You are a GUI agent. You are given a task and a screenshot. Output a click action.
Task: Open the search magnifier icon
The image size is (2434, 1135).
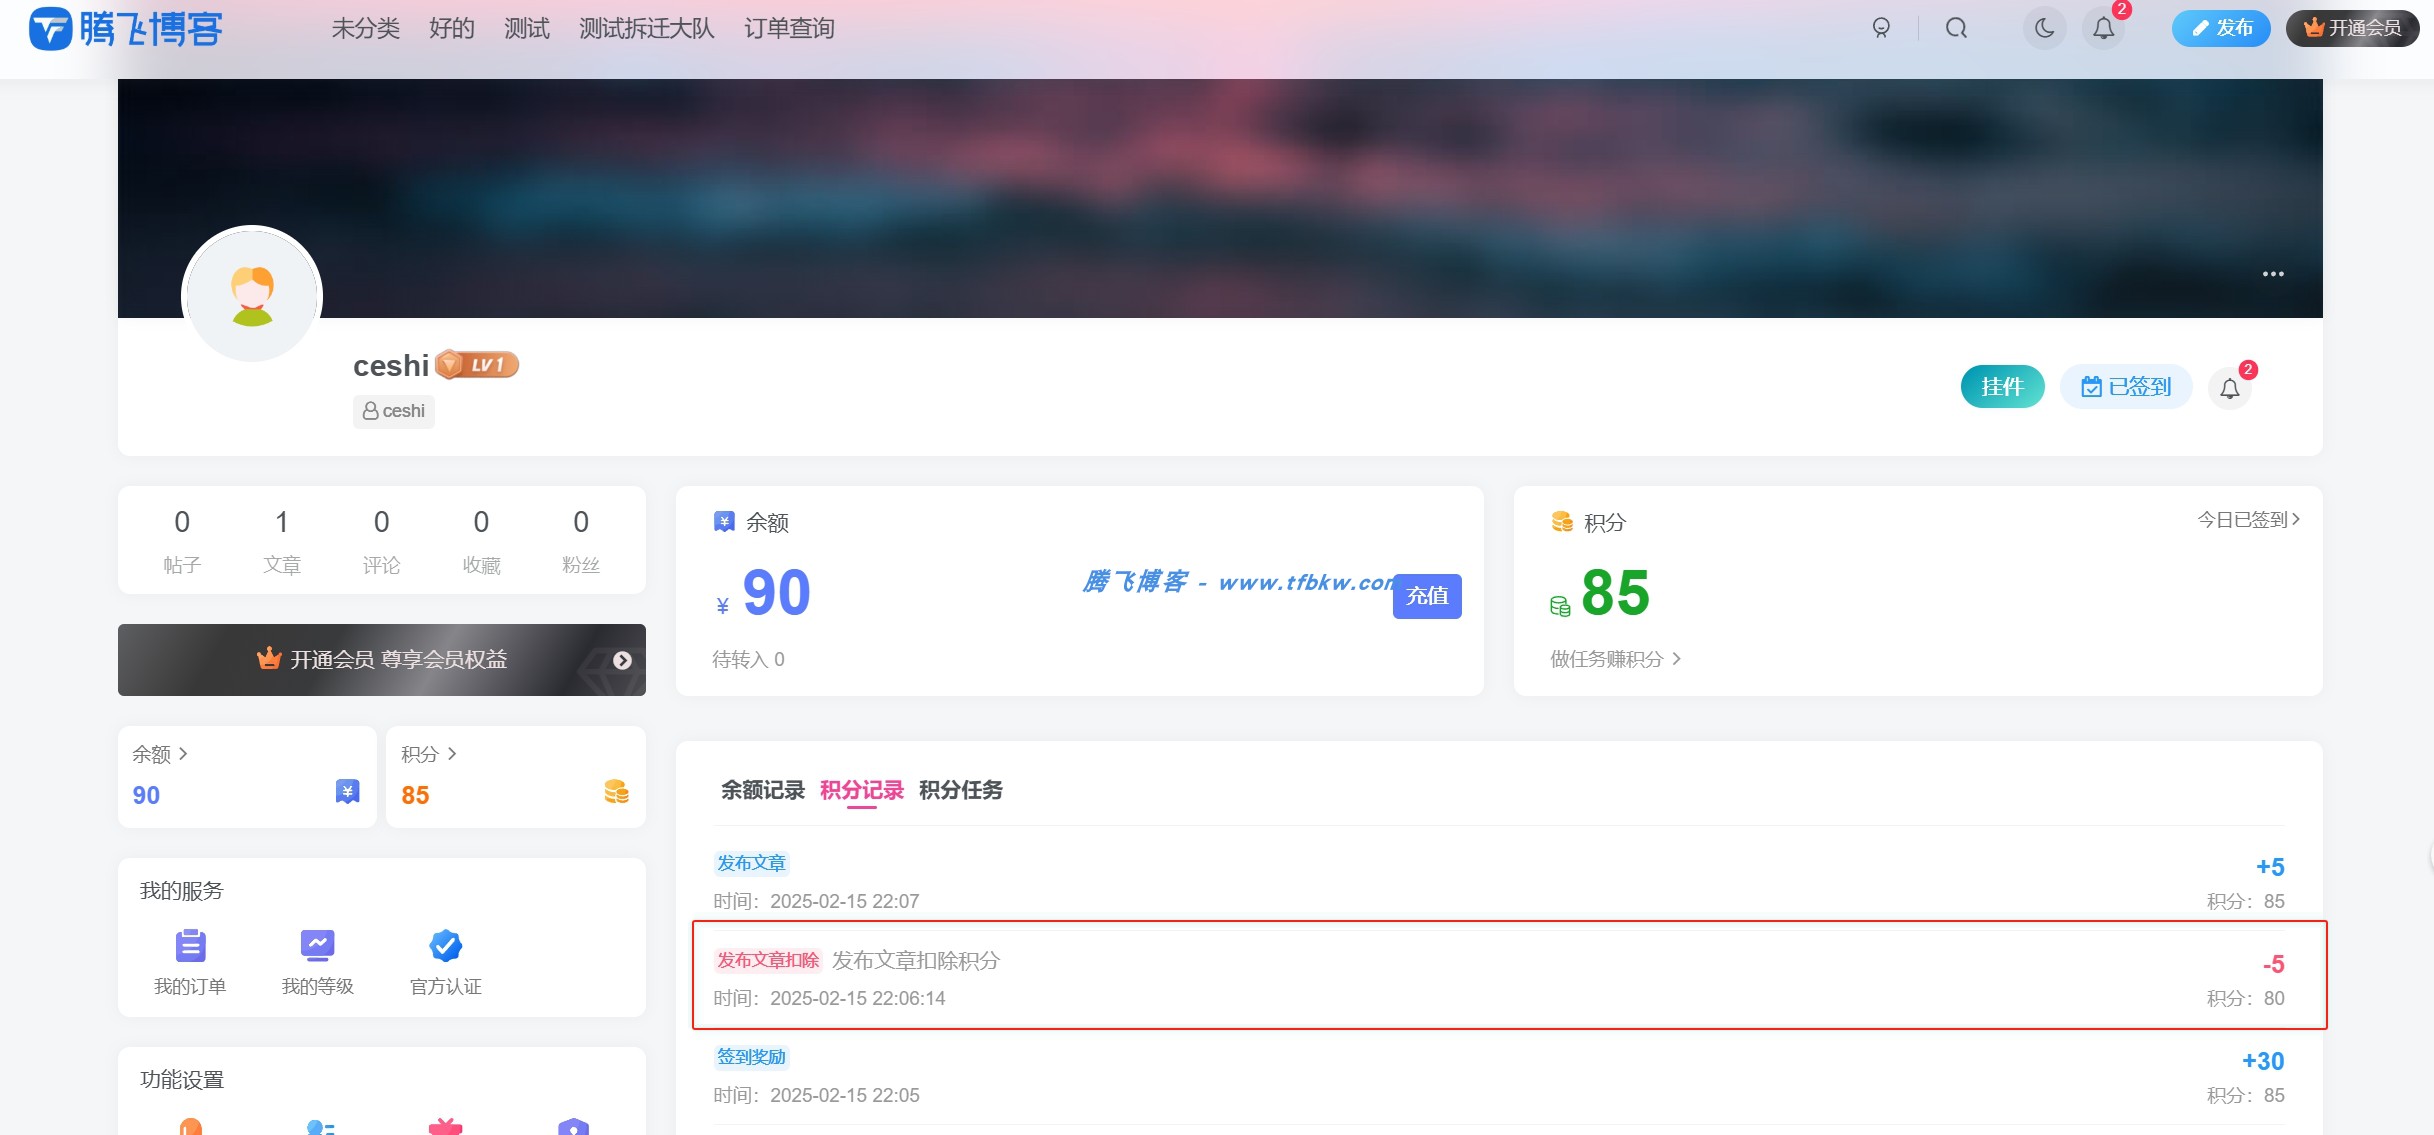coord(1955,27)
